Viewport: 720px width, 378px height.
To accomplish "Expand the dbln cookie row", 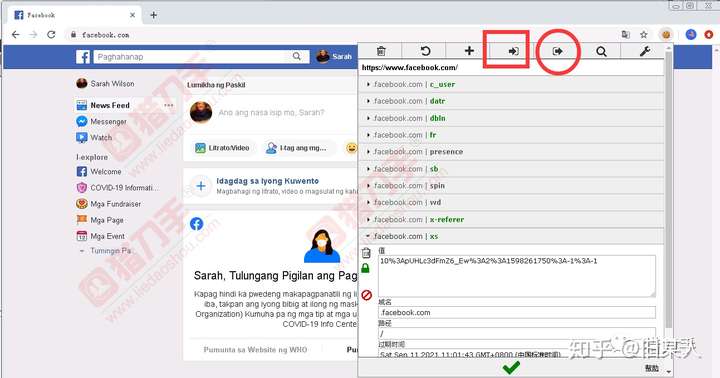I will 512,118.
